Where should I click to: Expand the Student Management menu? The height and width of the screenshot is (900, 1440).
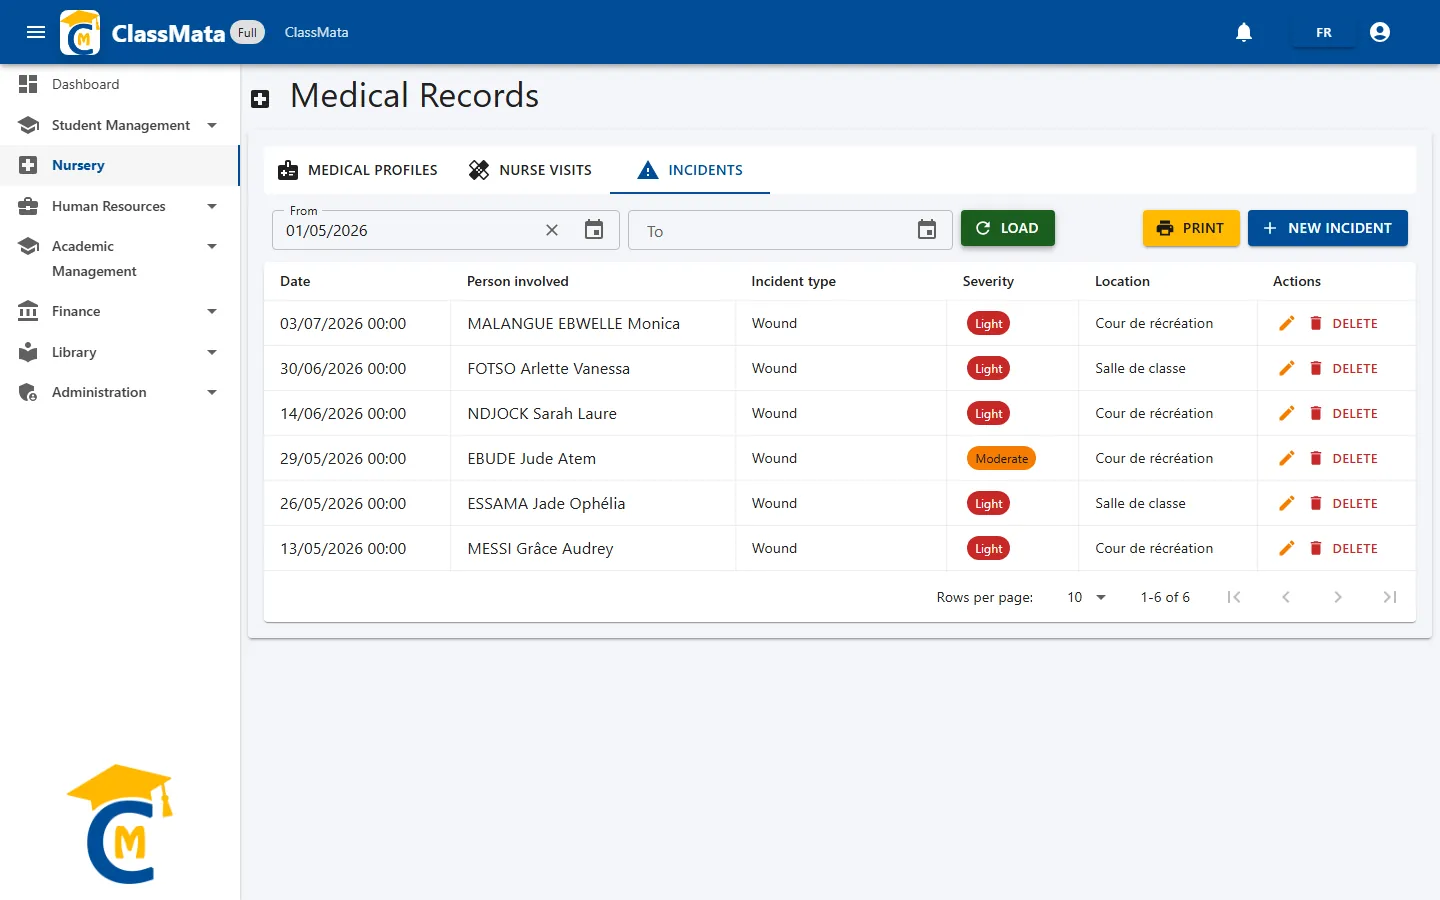[120, 125]
